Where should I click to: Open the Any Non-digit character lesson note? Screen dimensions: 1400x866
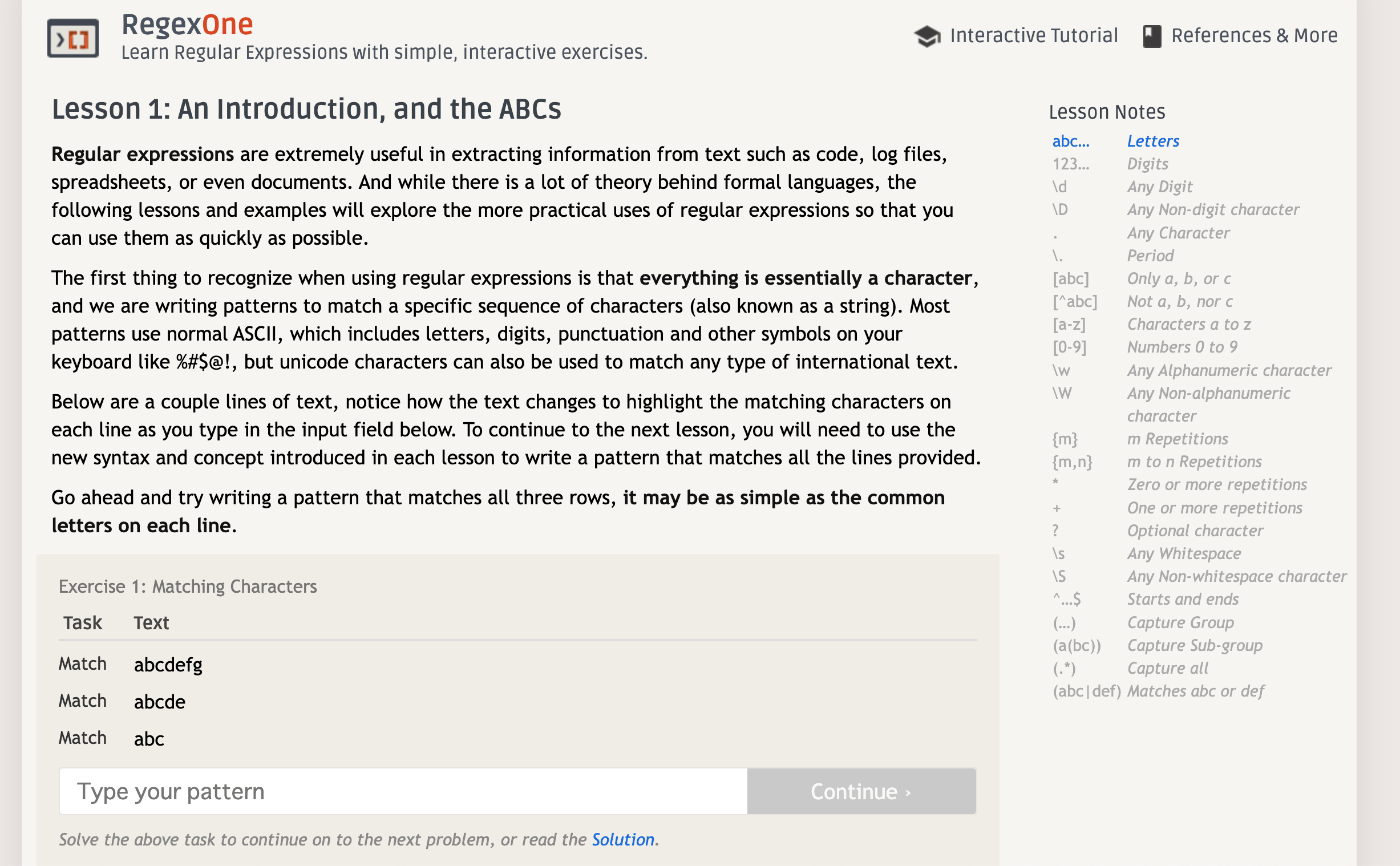point(1213,210)
